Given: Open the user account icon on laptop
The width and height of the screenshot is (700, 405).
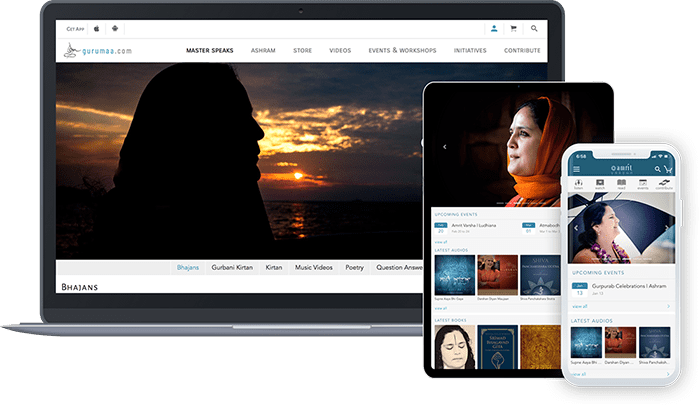Looking at the screenshot, I should 494,29.
